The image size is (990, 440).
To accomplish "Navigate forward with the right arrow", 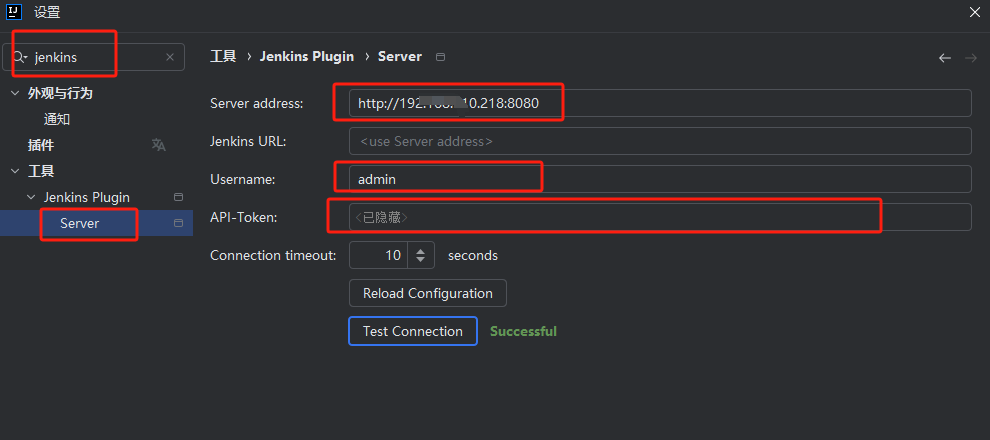I will (970, 58).
